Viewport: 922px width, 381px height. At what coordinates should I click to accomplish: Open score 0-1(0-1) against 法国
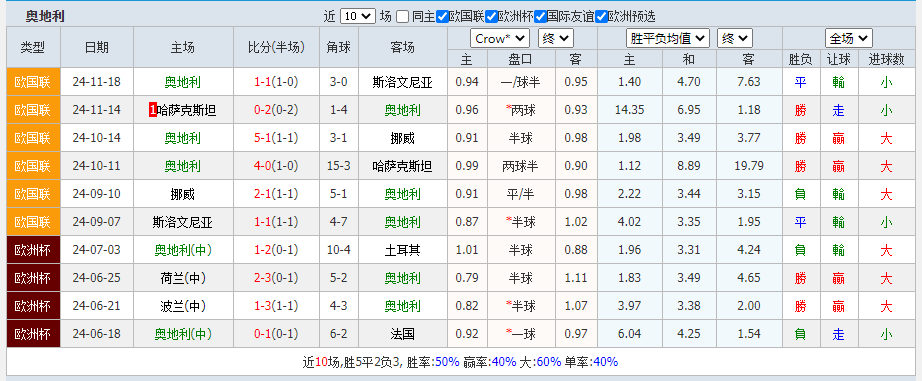[276, 334]
